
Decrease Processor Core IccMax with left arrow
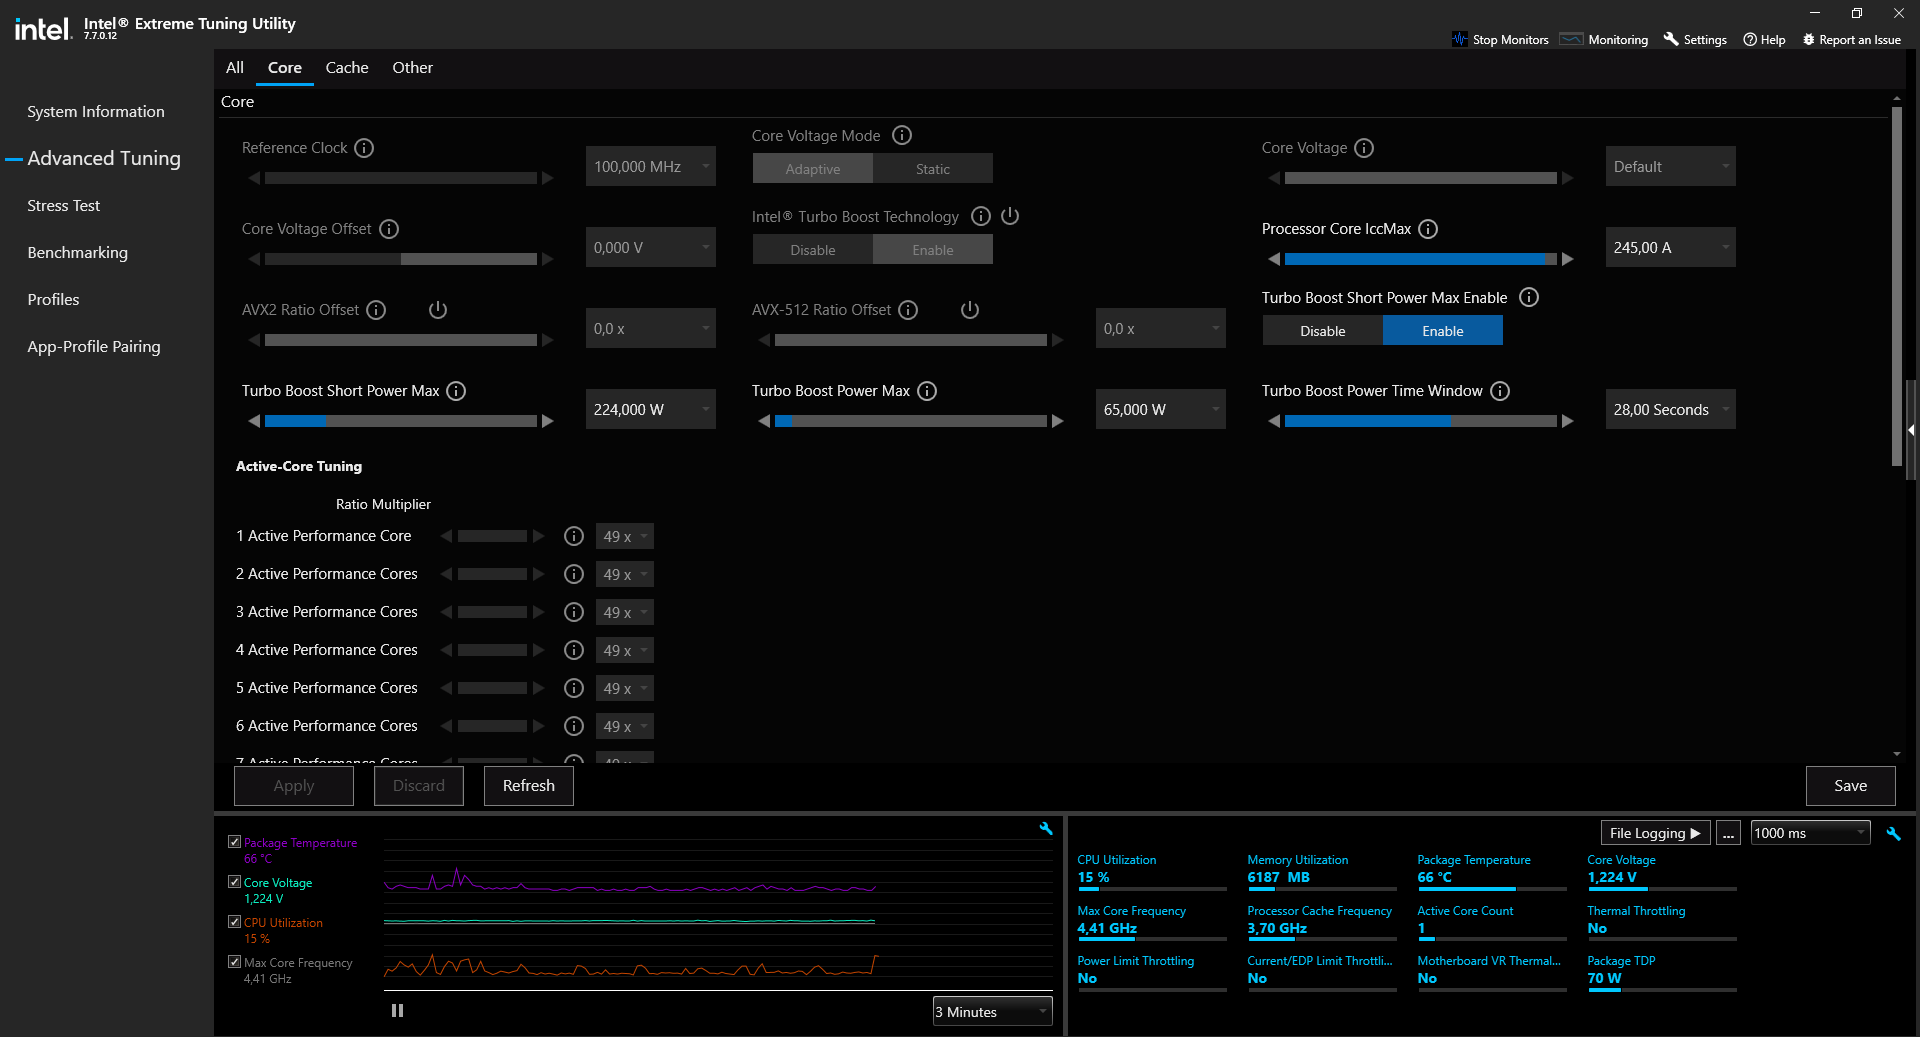(1274, 259)
